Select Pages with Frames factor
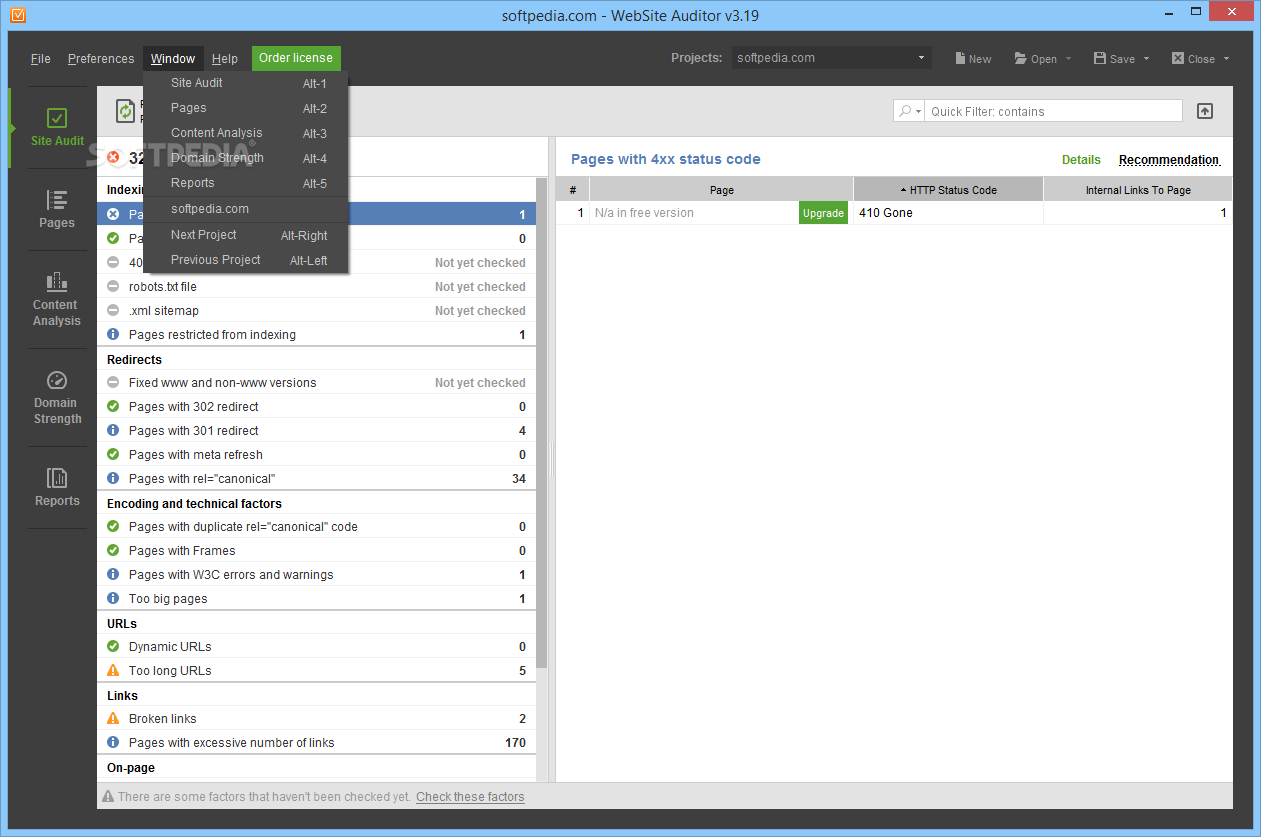 317,551
